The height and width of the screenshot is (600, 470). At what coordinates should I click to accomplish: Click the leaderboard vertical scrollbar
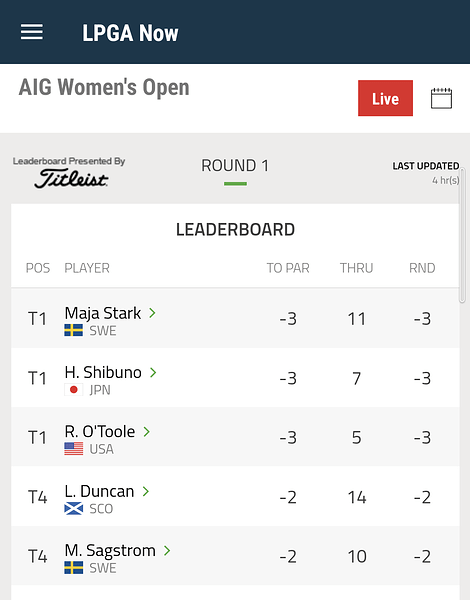pyautogui.click(x=462, y=235)
